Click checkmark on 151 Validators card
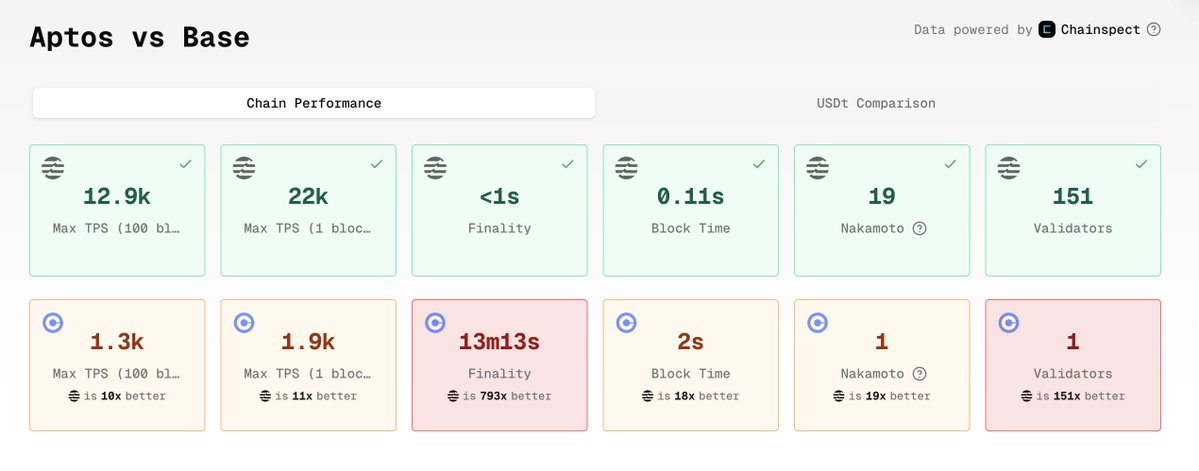The image size is (1199, 471). pos(1141,164)
